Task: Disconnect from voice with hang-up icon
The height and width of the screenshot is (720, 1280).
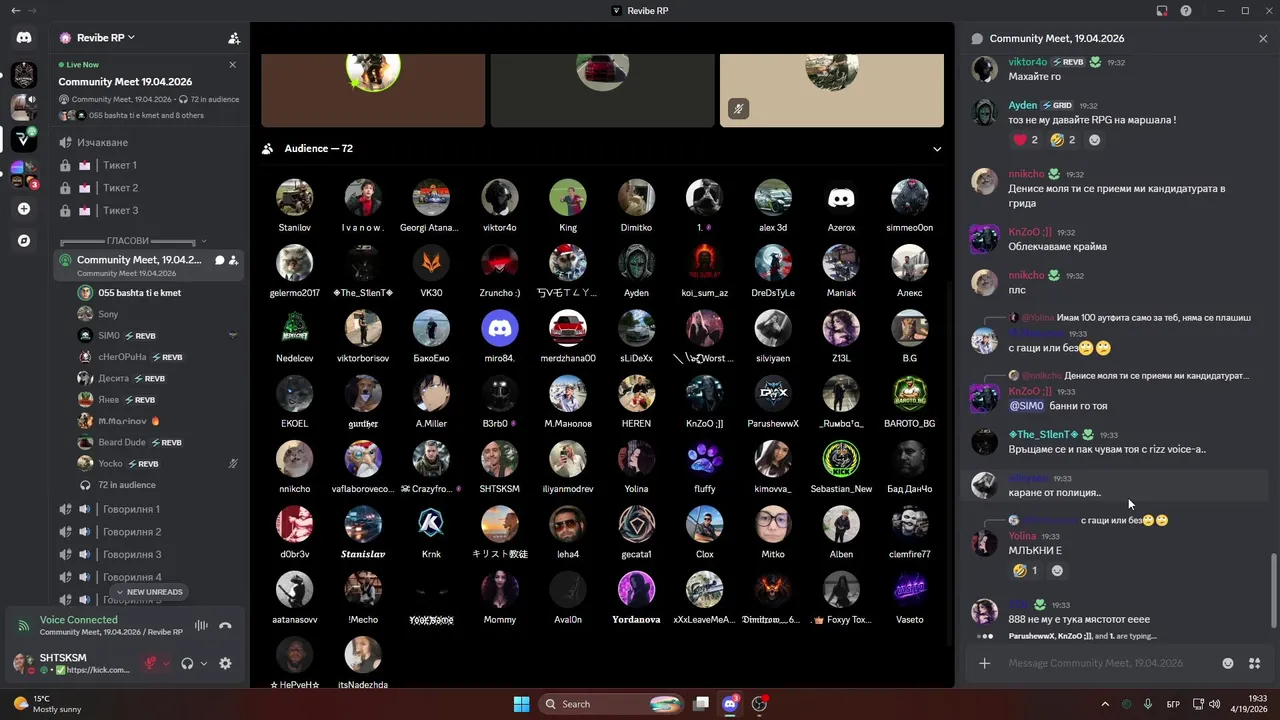Action: pyautogui.click(x=225, y=626)
